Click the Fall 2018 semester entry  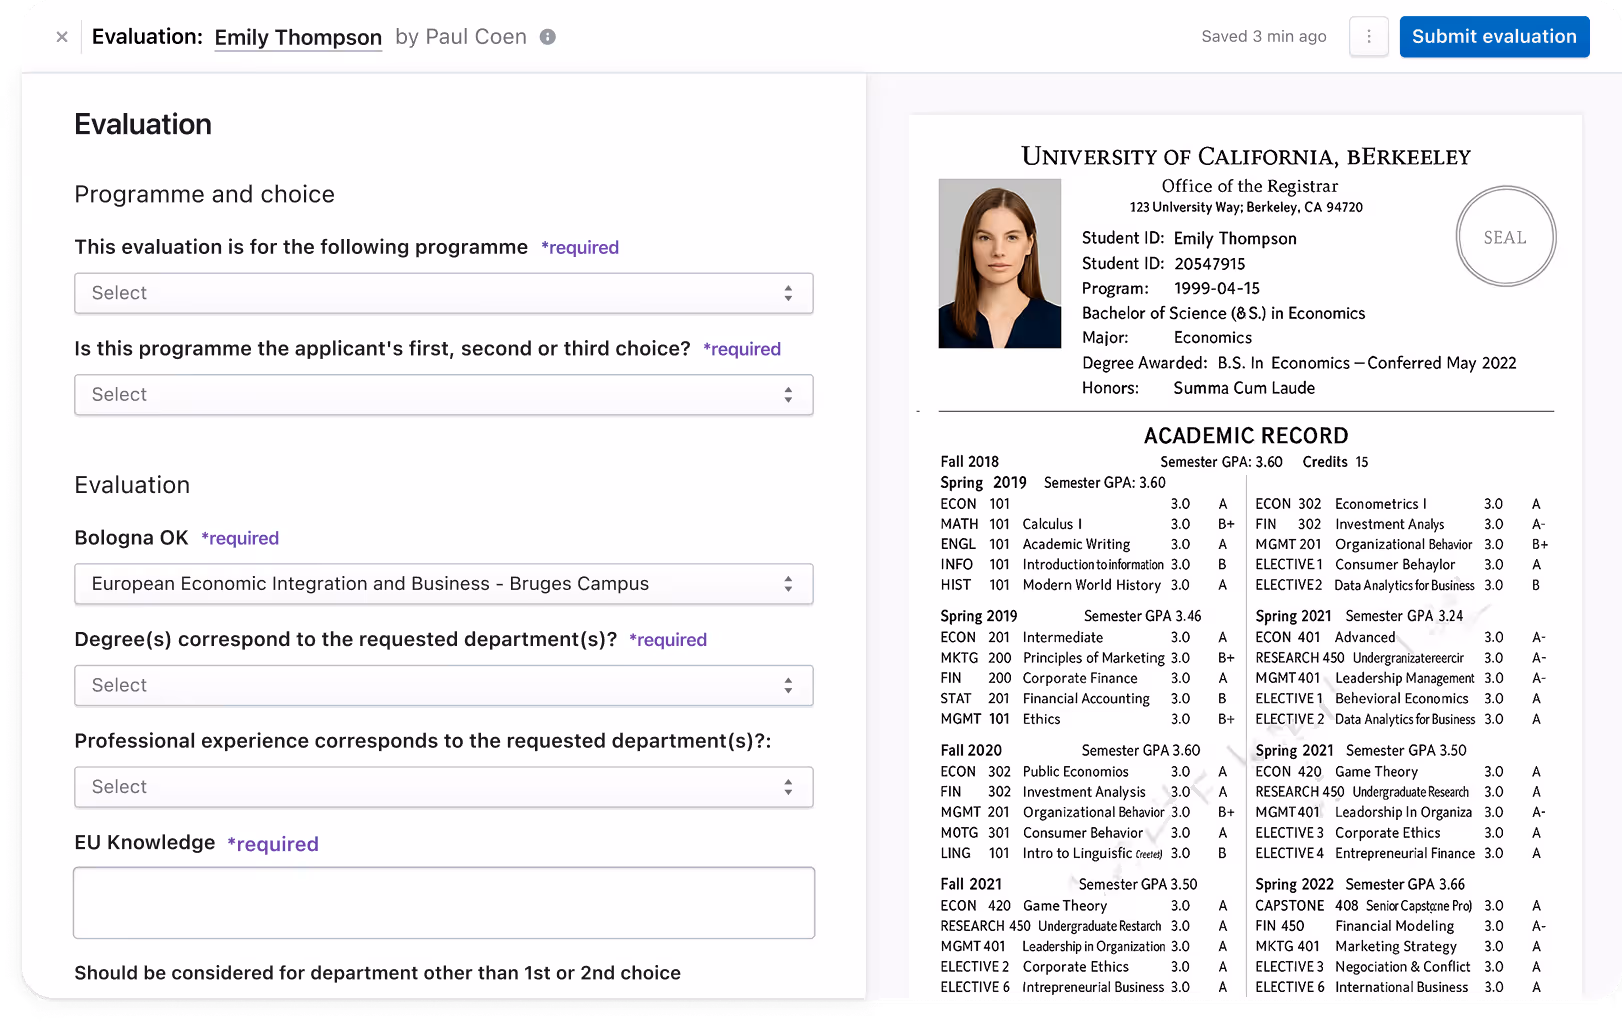(x=968, y=461)
